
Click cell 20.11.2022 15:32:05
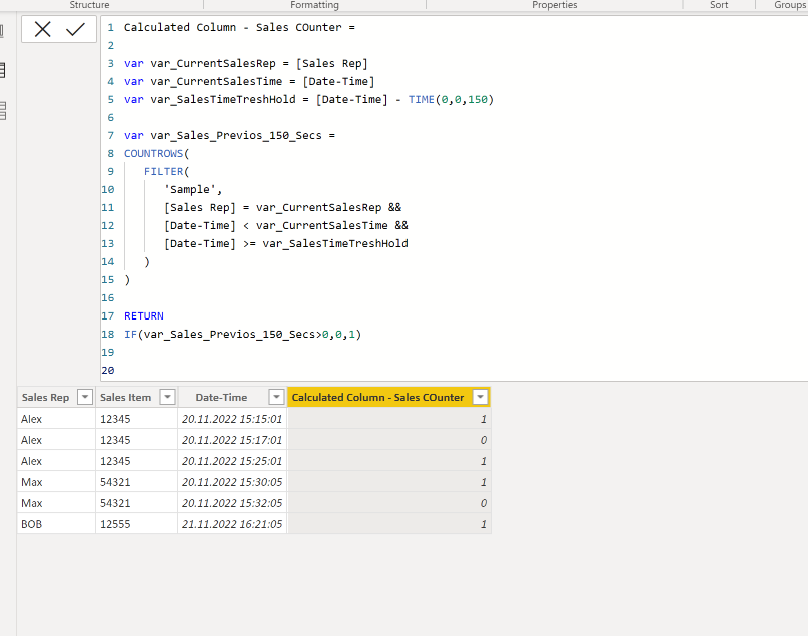click(x=232, y=503)
